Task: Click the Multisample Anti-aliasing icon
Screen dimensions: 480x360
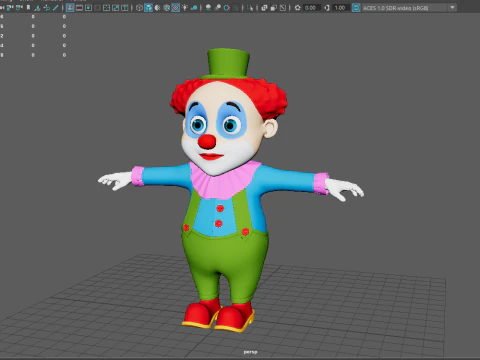Action: coord(226,8)
